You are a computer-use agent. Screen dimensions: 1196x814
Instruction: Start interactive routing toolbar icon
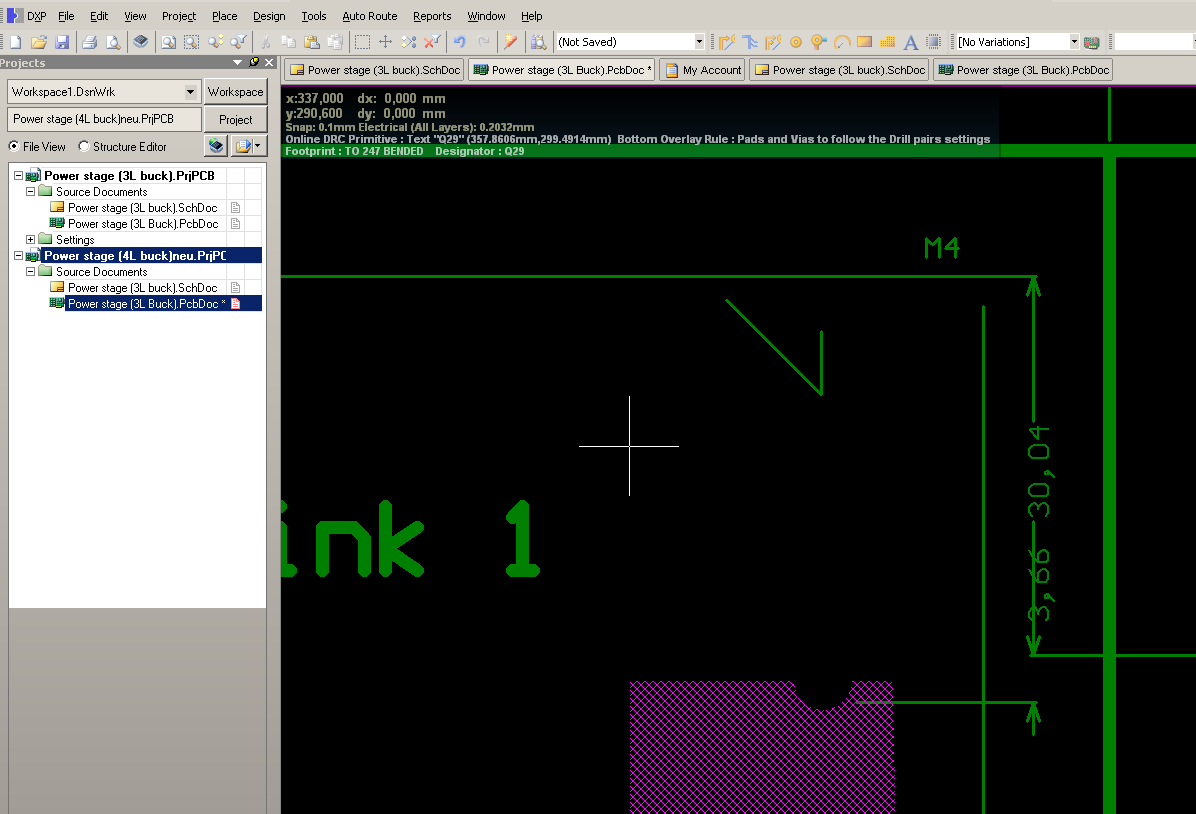[x=727, y=42]
